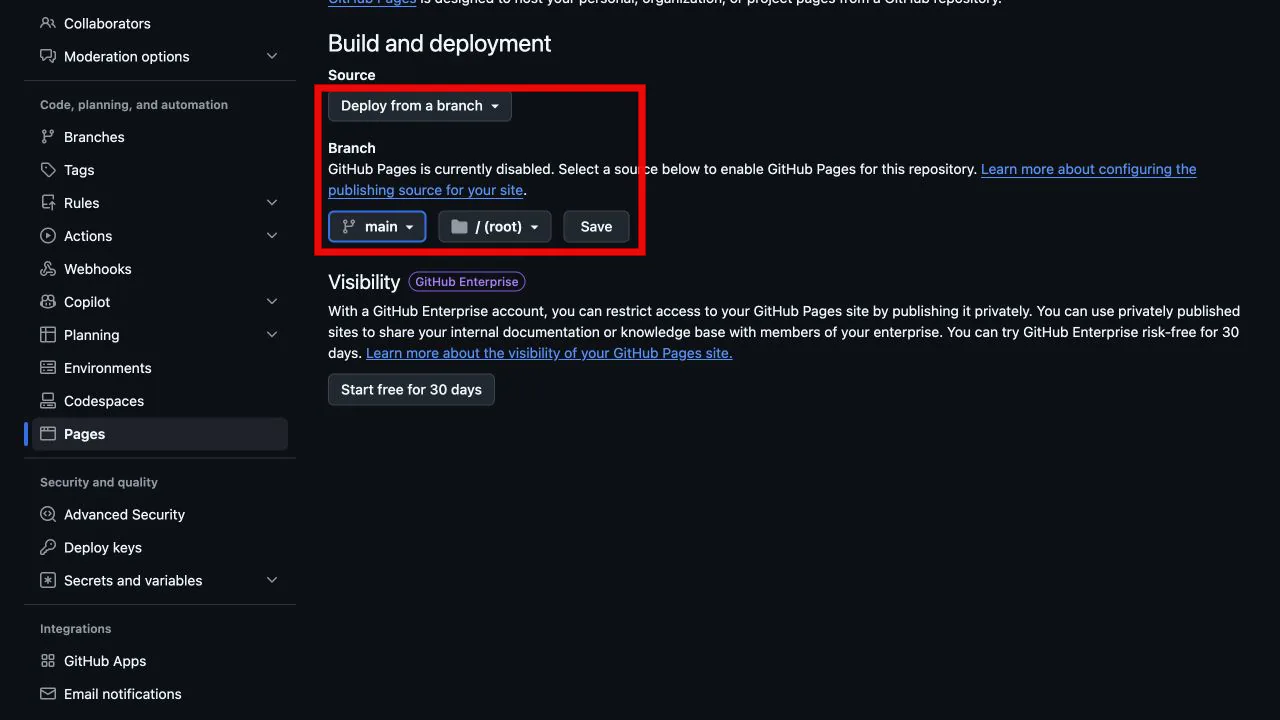Open Codespaces settings
The width and height of the screenshot is (1280, 720).
click(x=160, y=401)
